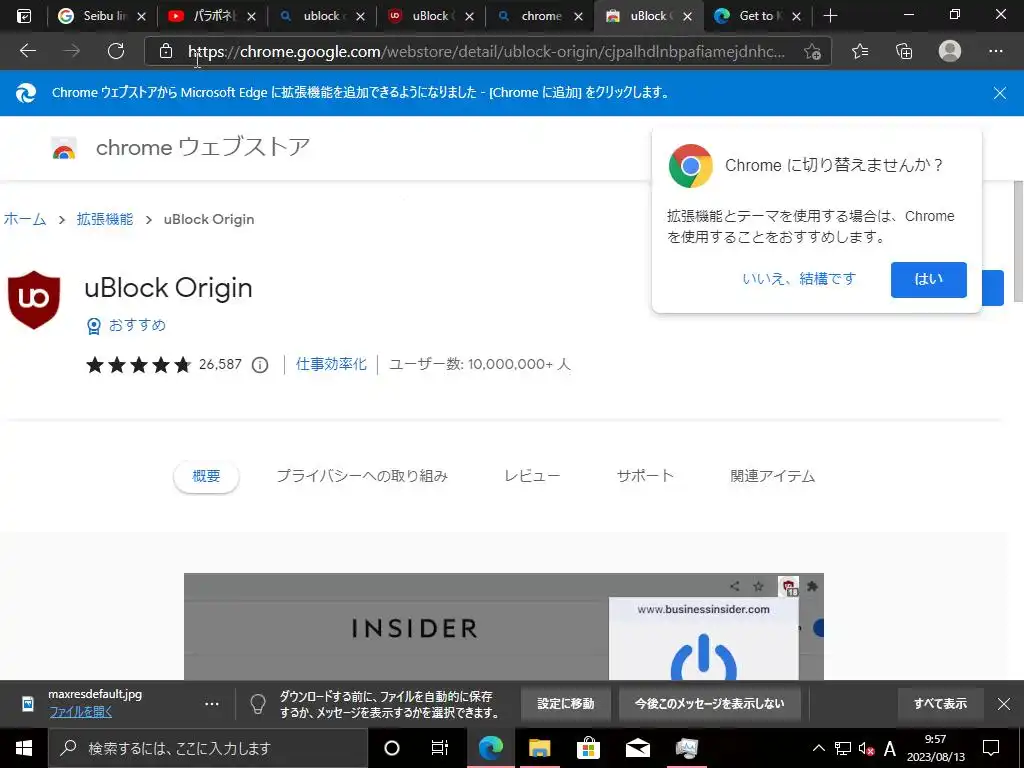Open File Explorer from the taskbar
Image resolution: width=1024 pixels, height=768 pixels.
pyautogui.click(x=539, y=748)
